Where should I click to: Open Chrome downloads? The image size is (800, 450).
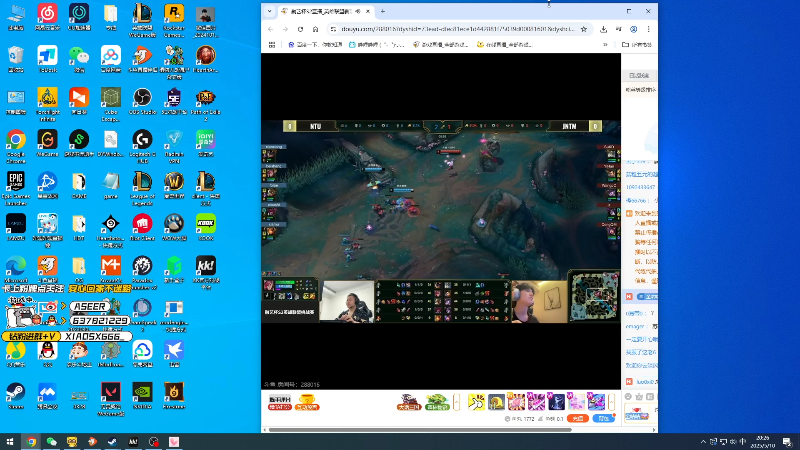pos(604,29)
